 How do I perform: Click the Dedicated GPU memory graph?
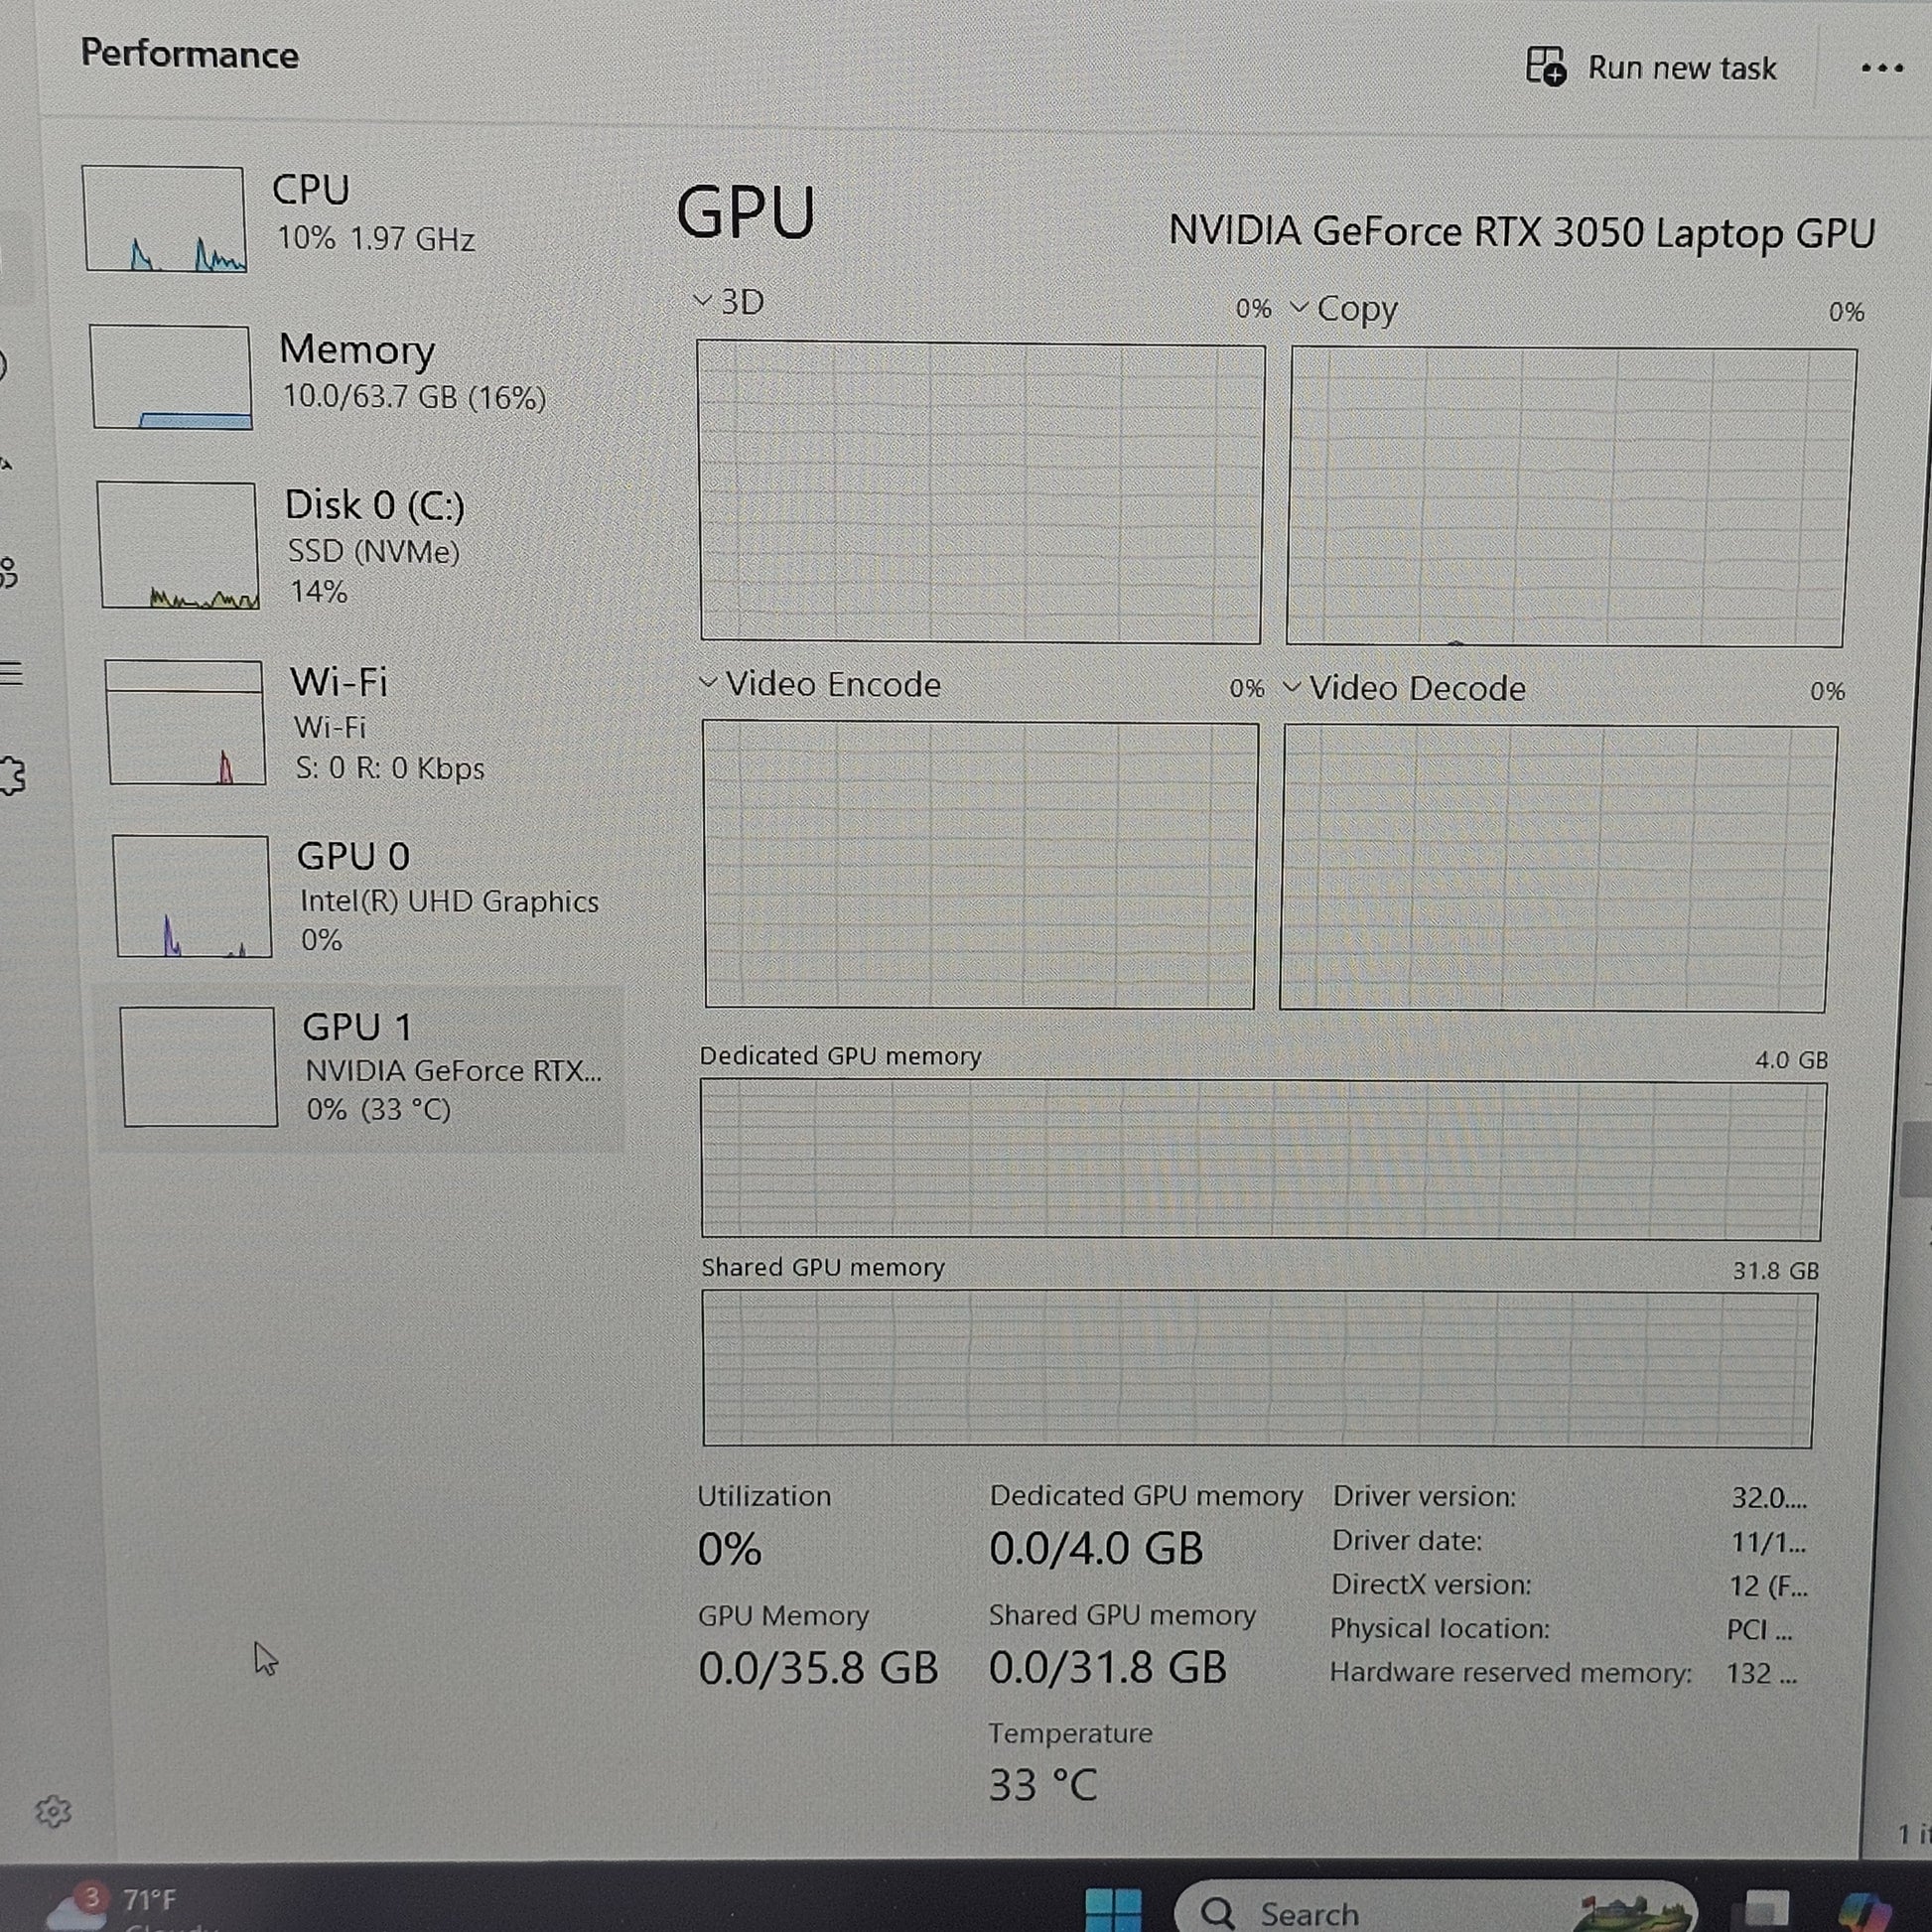[1263, 1160]
